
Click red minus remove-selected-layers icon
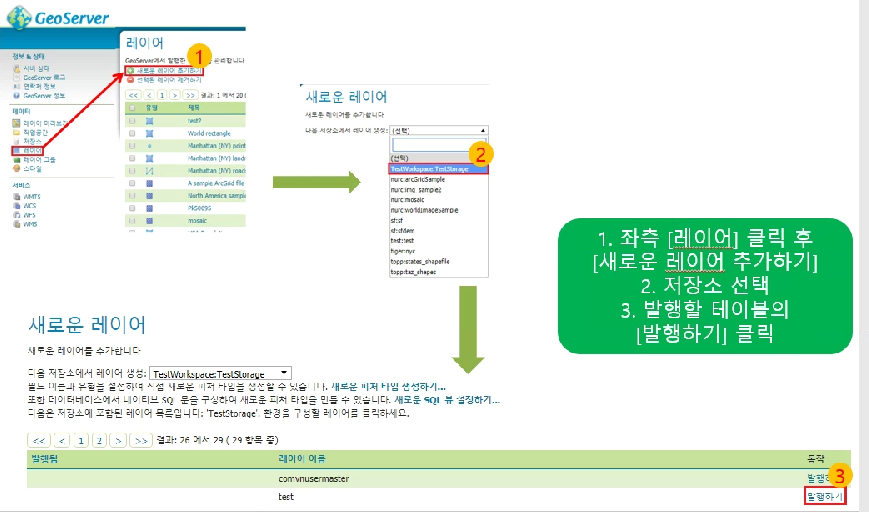131,80
